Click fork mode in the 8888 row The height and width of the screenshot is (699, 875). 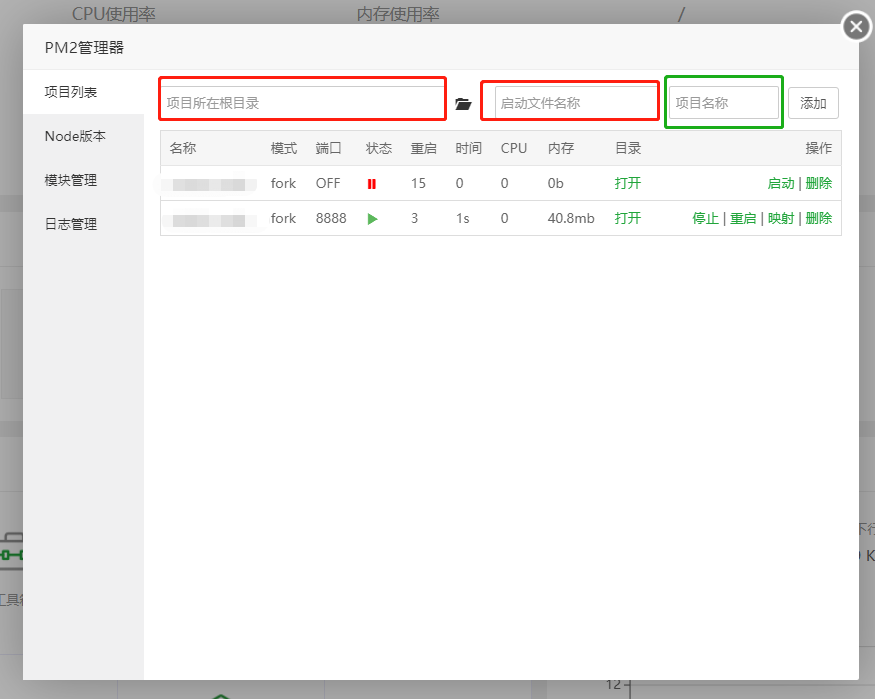283,218
